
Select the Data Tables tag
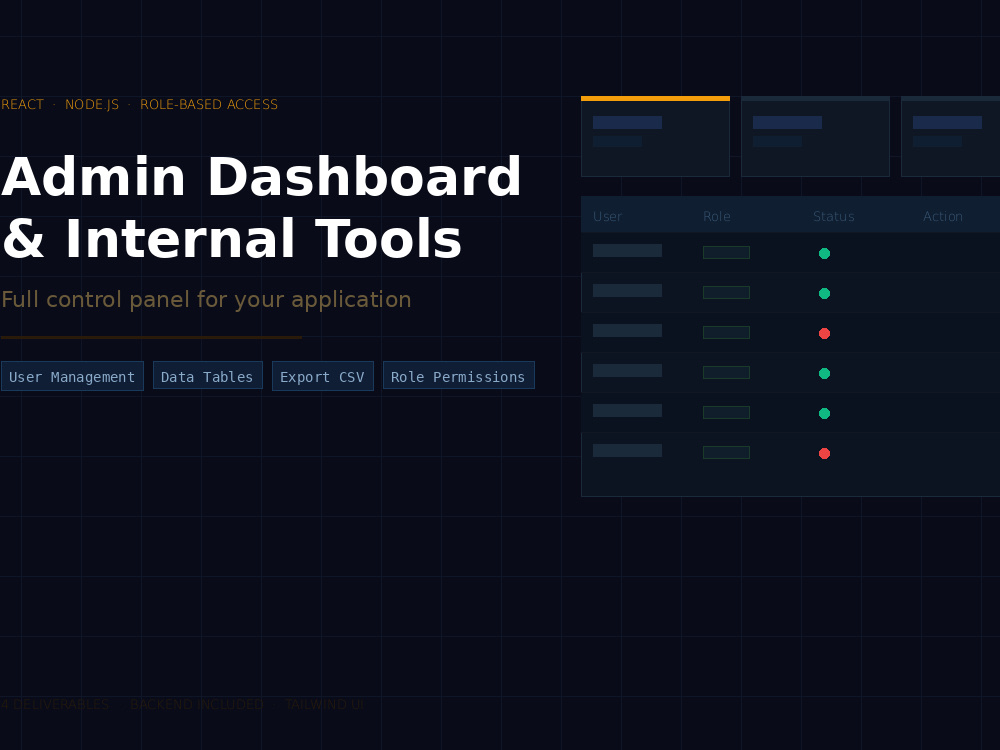point(207,376)
